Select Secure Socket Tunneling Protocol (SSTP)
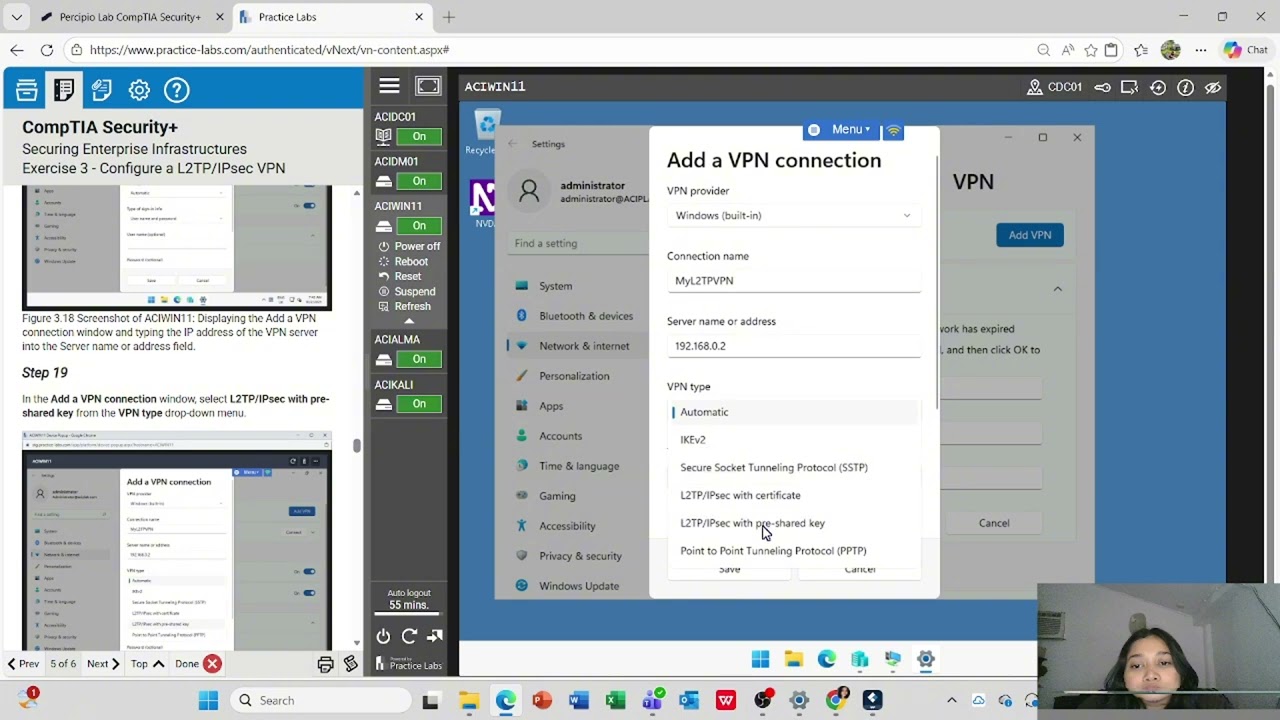This screenshot has width=1280, height=720. pyautogui.click(x=793, y=468)
